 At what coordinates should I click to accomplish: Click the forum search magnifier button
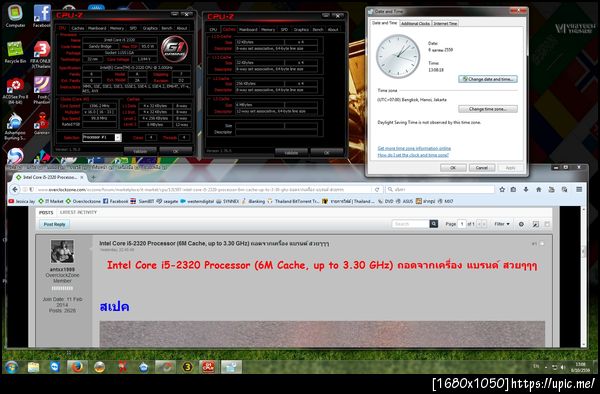tap(434, 224)
